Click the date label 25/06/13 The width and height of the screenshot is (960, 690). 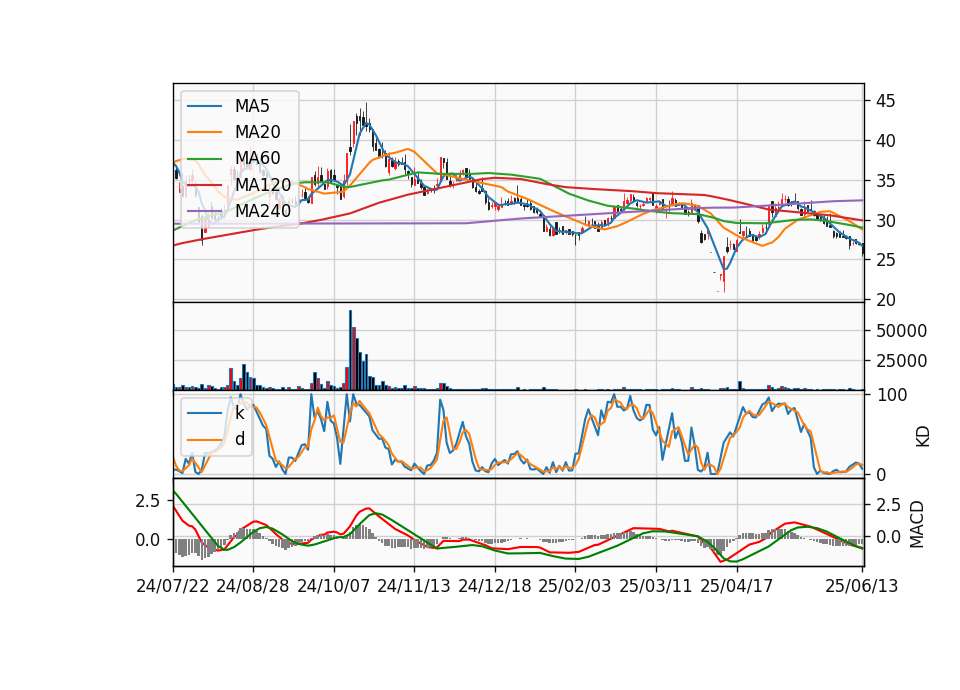point(862,586)
